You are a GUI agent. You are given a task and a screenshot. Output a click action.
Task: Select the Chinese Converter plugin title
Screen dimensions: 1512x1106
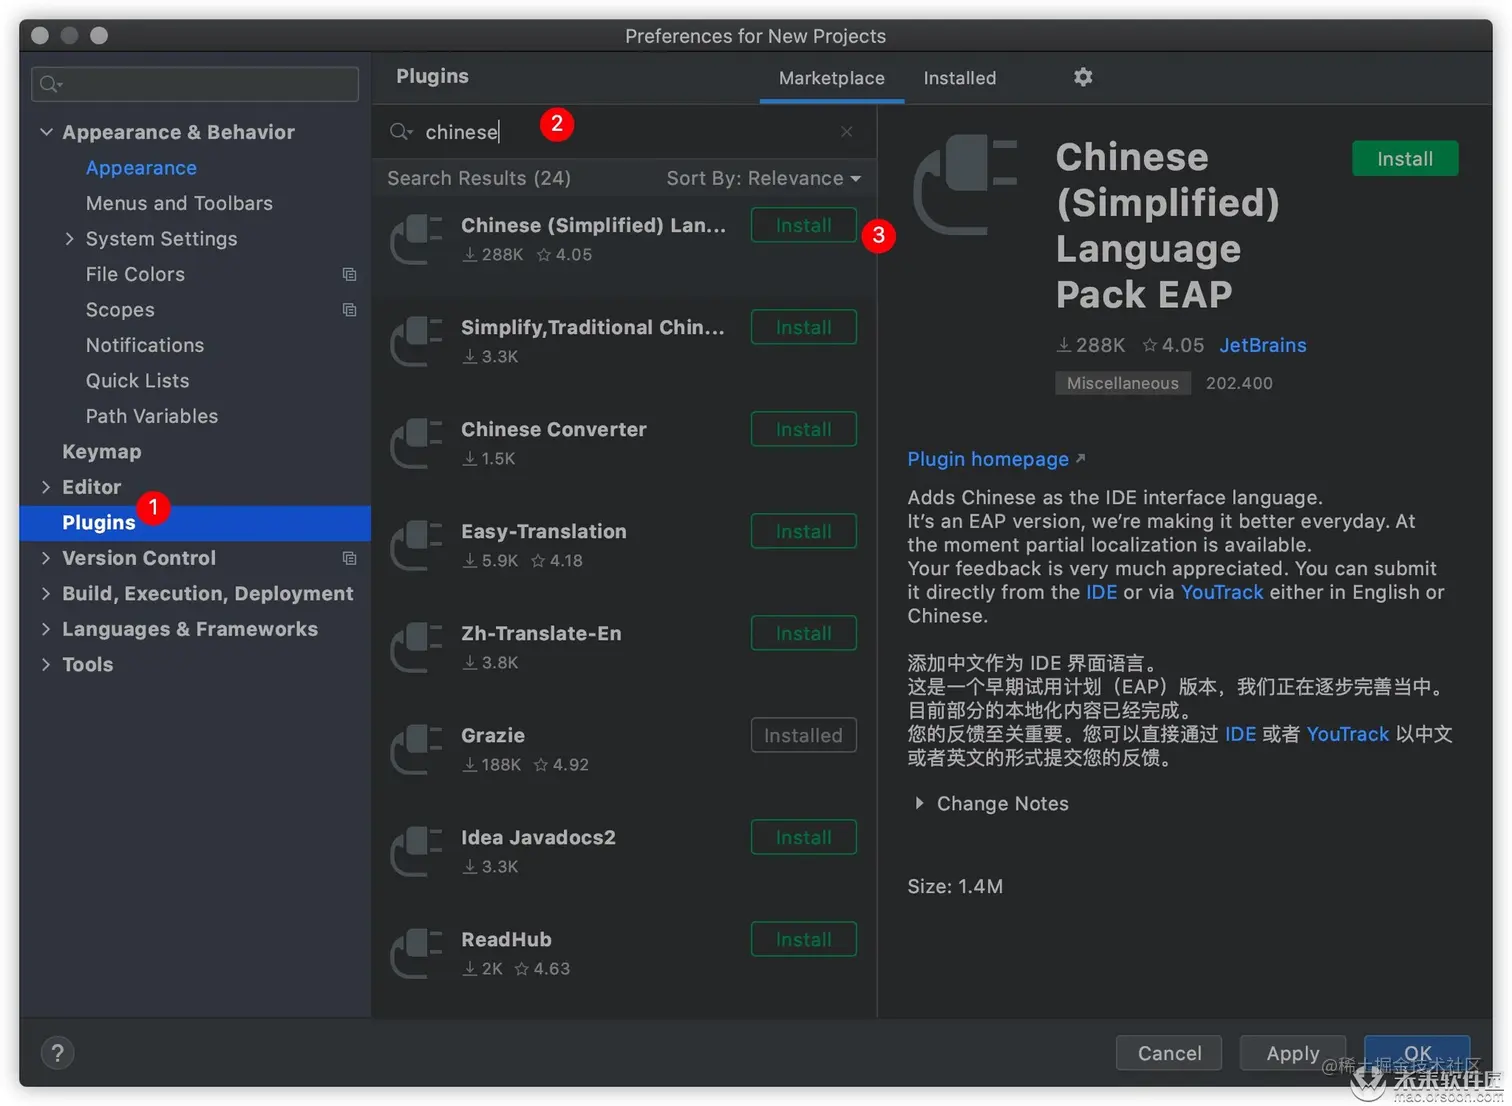[x=554, y=429]
